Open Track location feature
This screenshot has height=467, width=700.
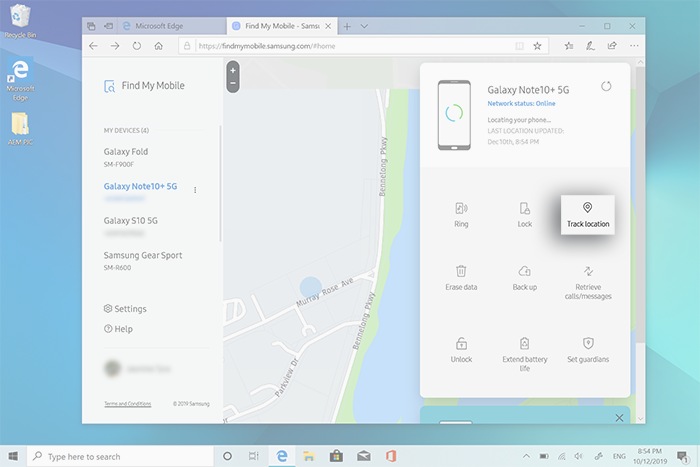point(588,215)
